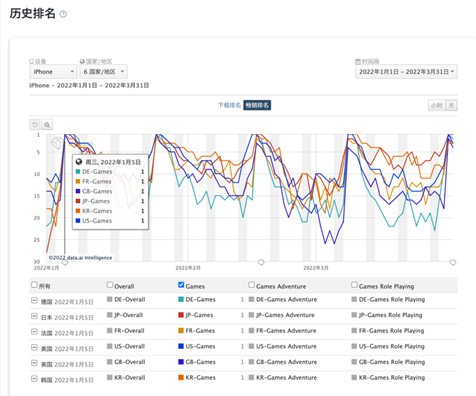Screen dimensions: 476x396
Task: Switch to 下载排名 tab
Action: tap(229, 105)
